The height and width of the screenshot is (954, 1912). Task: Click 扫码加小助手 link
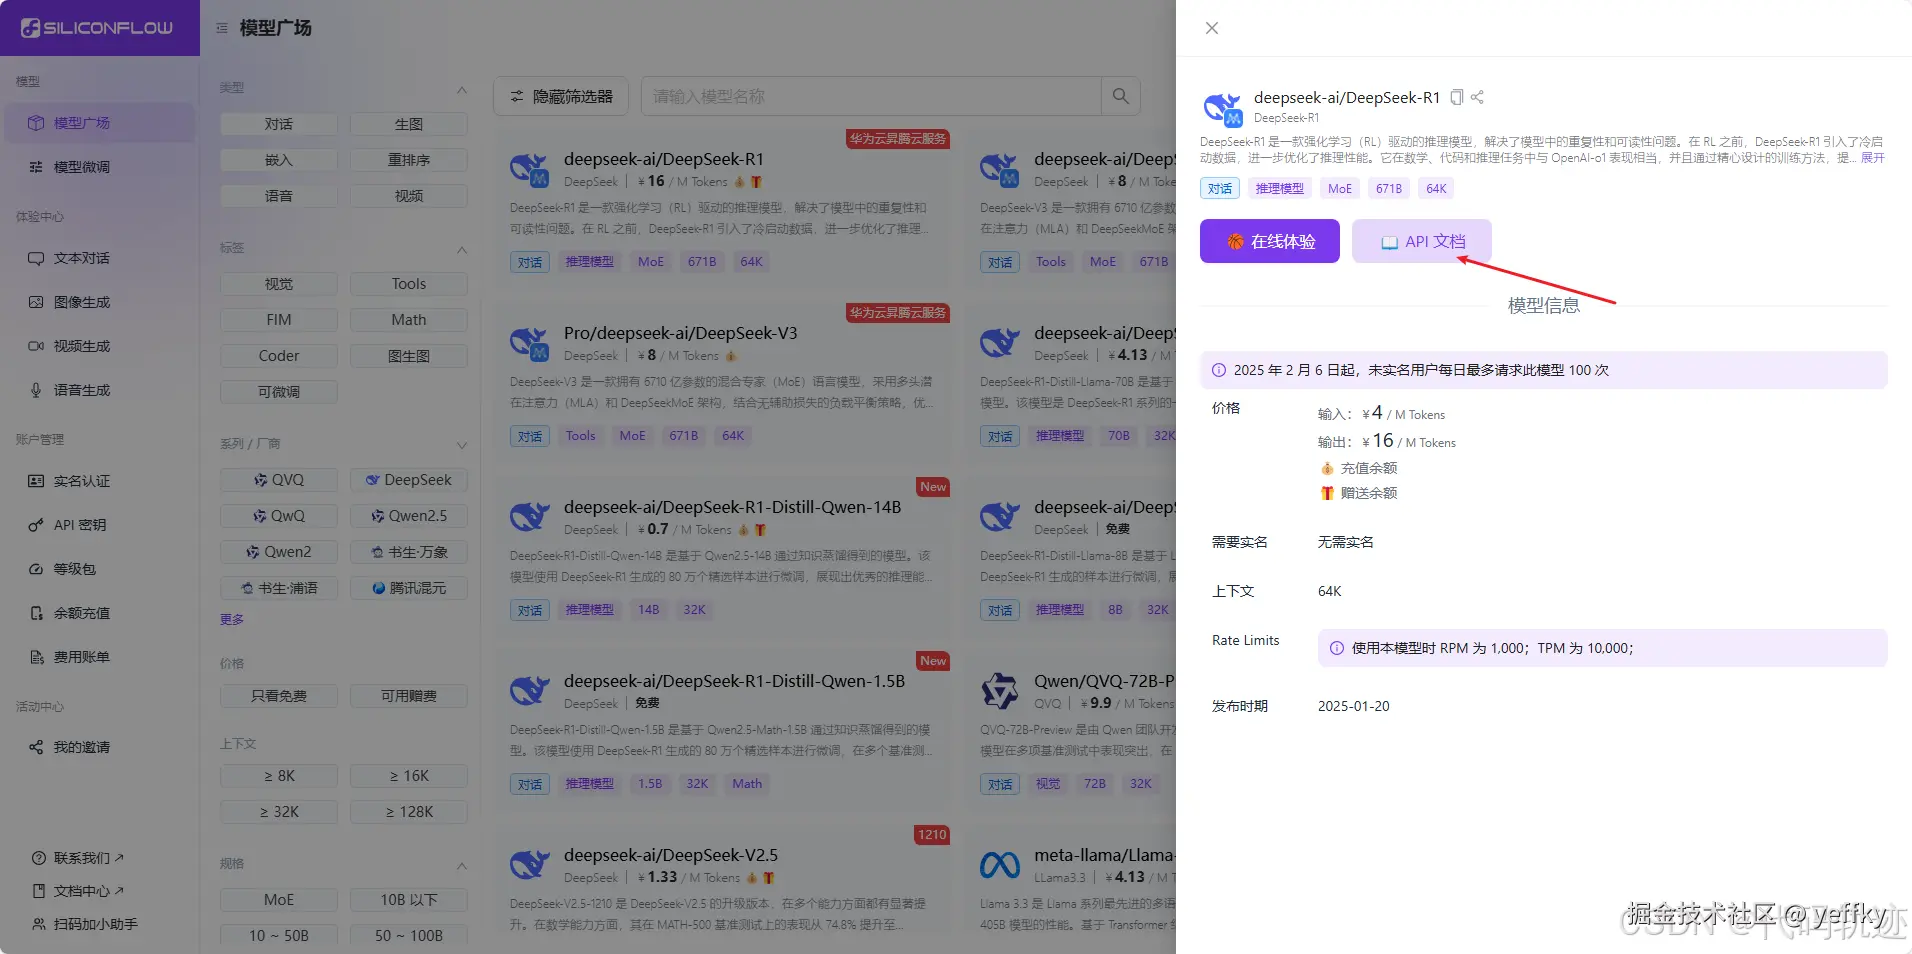coord(86,924)
